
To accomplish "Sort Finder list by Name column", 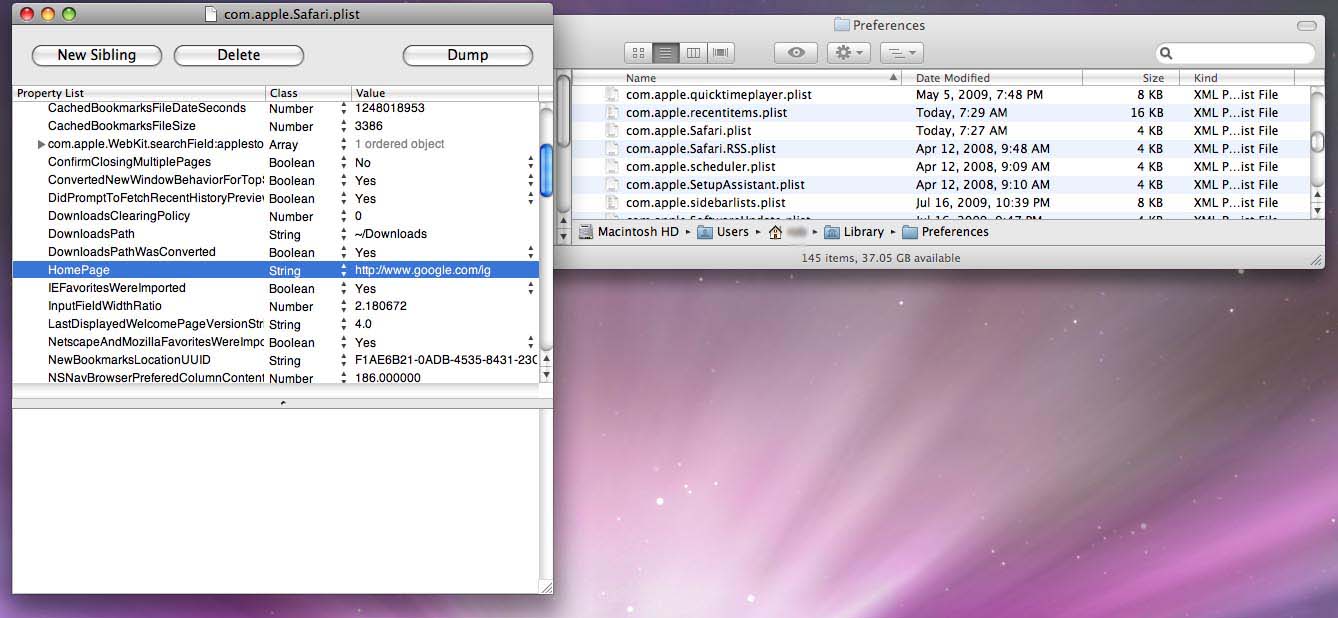I will pos(737,78).
